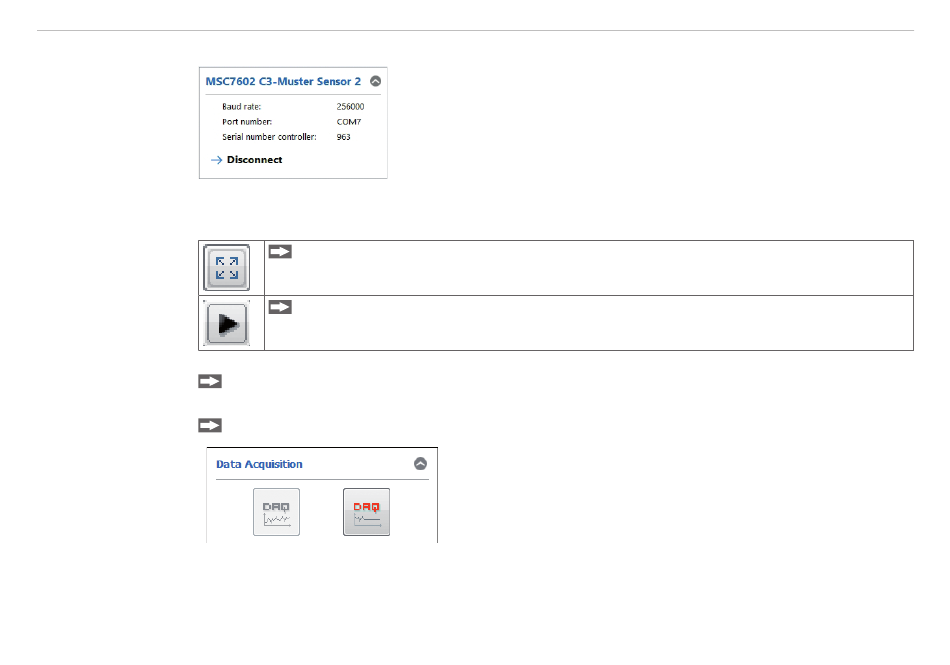The width and height of the screenshot is (950, 665).
Task: Click the Baud rate label
Action: point(241,107)
